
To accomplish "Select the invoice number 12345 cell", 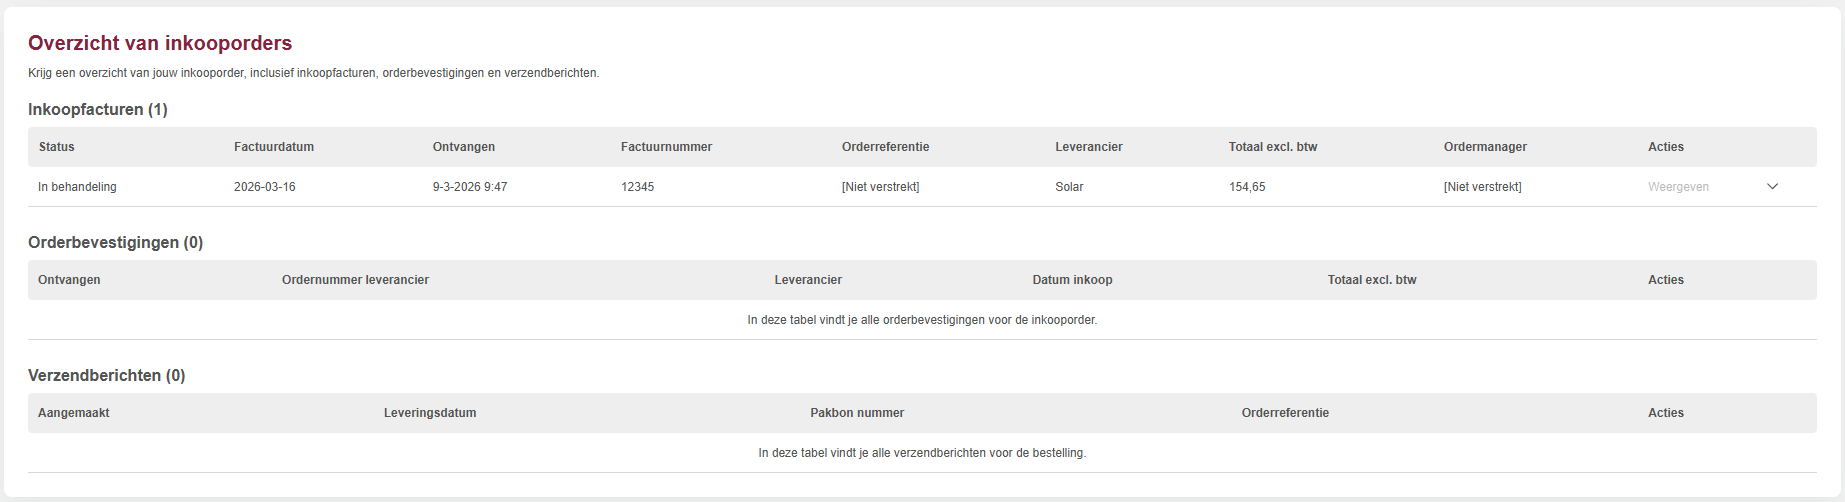I will 638,187.
